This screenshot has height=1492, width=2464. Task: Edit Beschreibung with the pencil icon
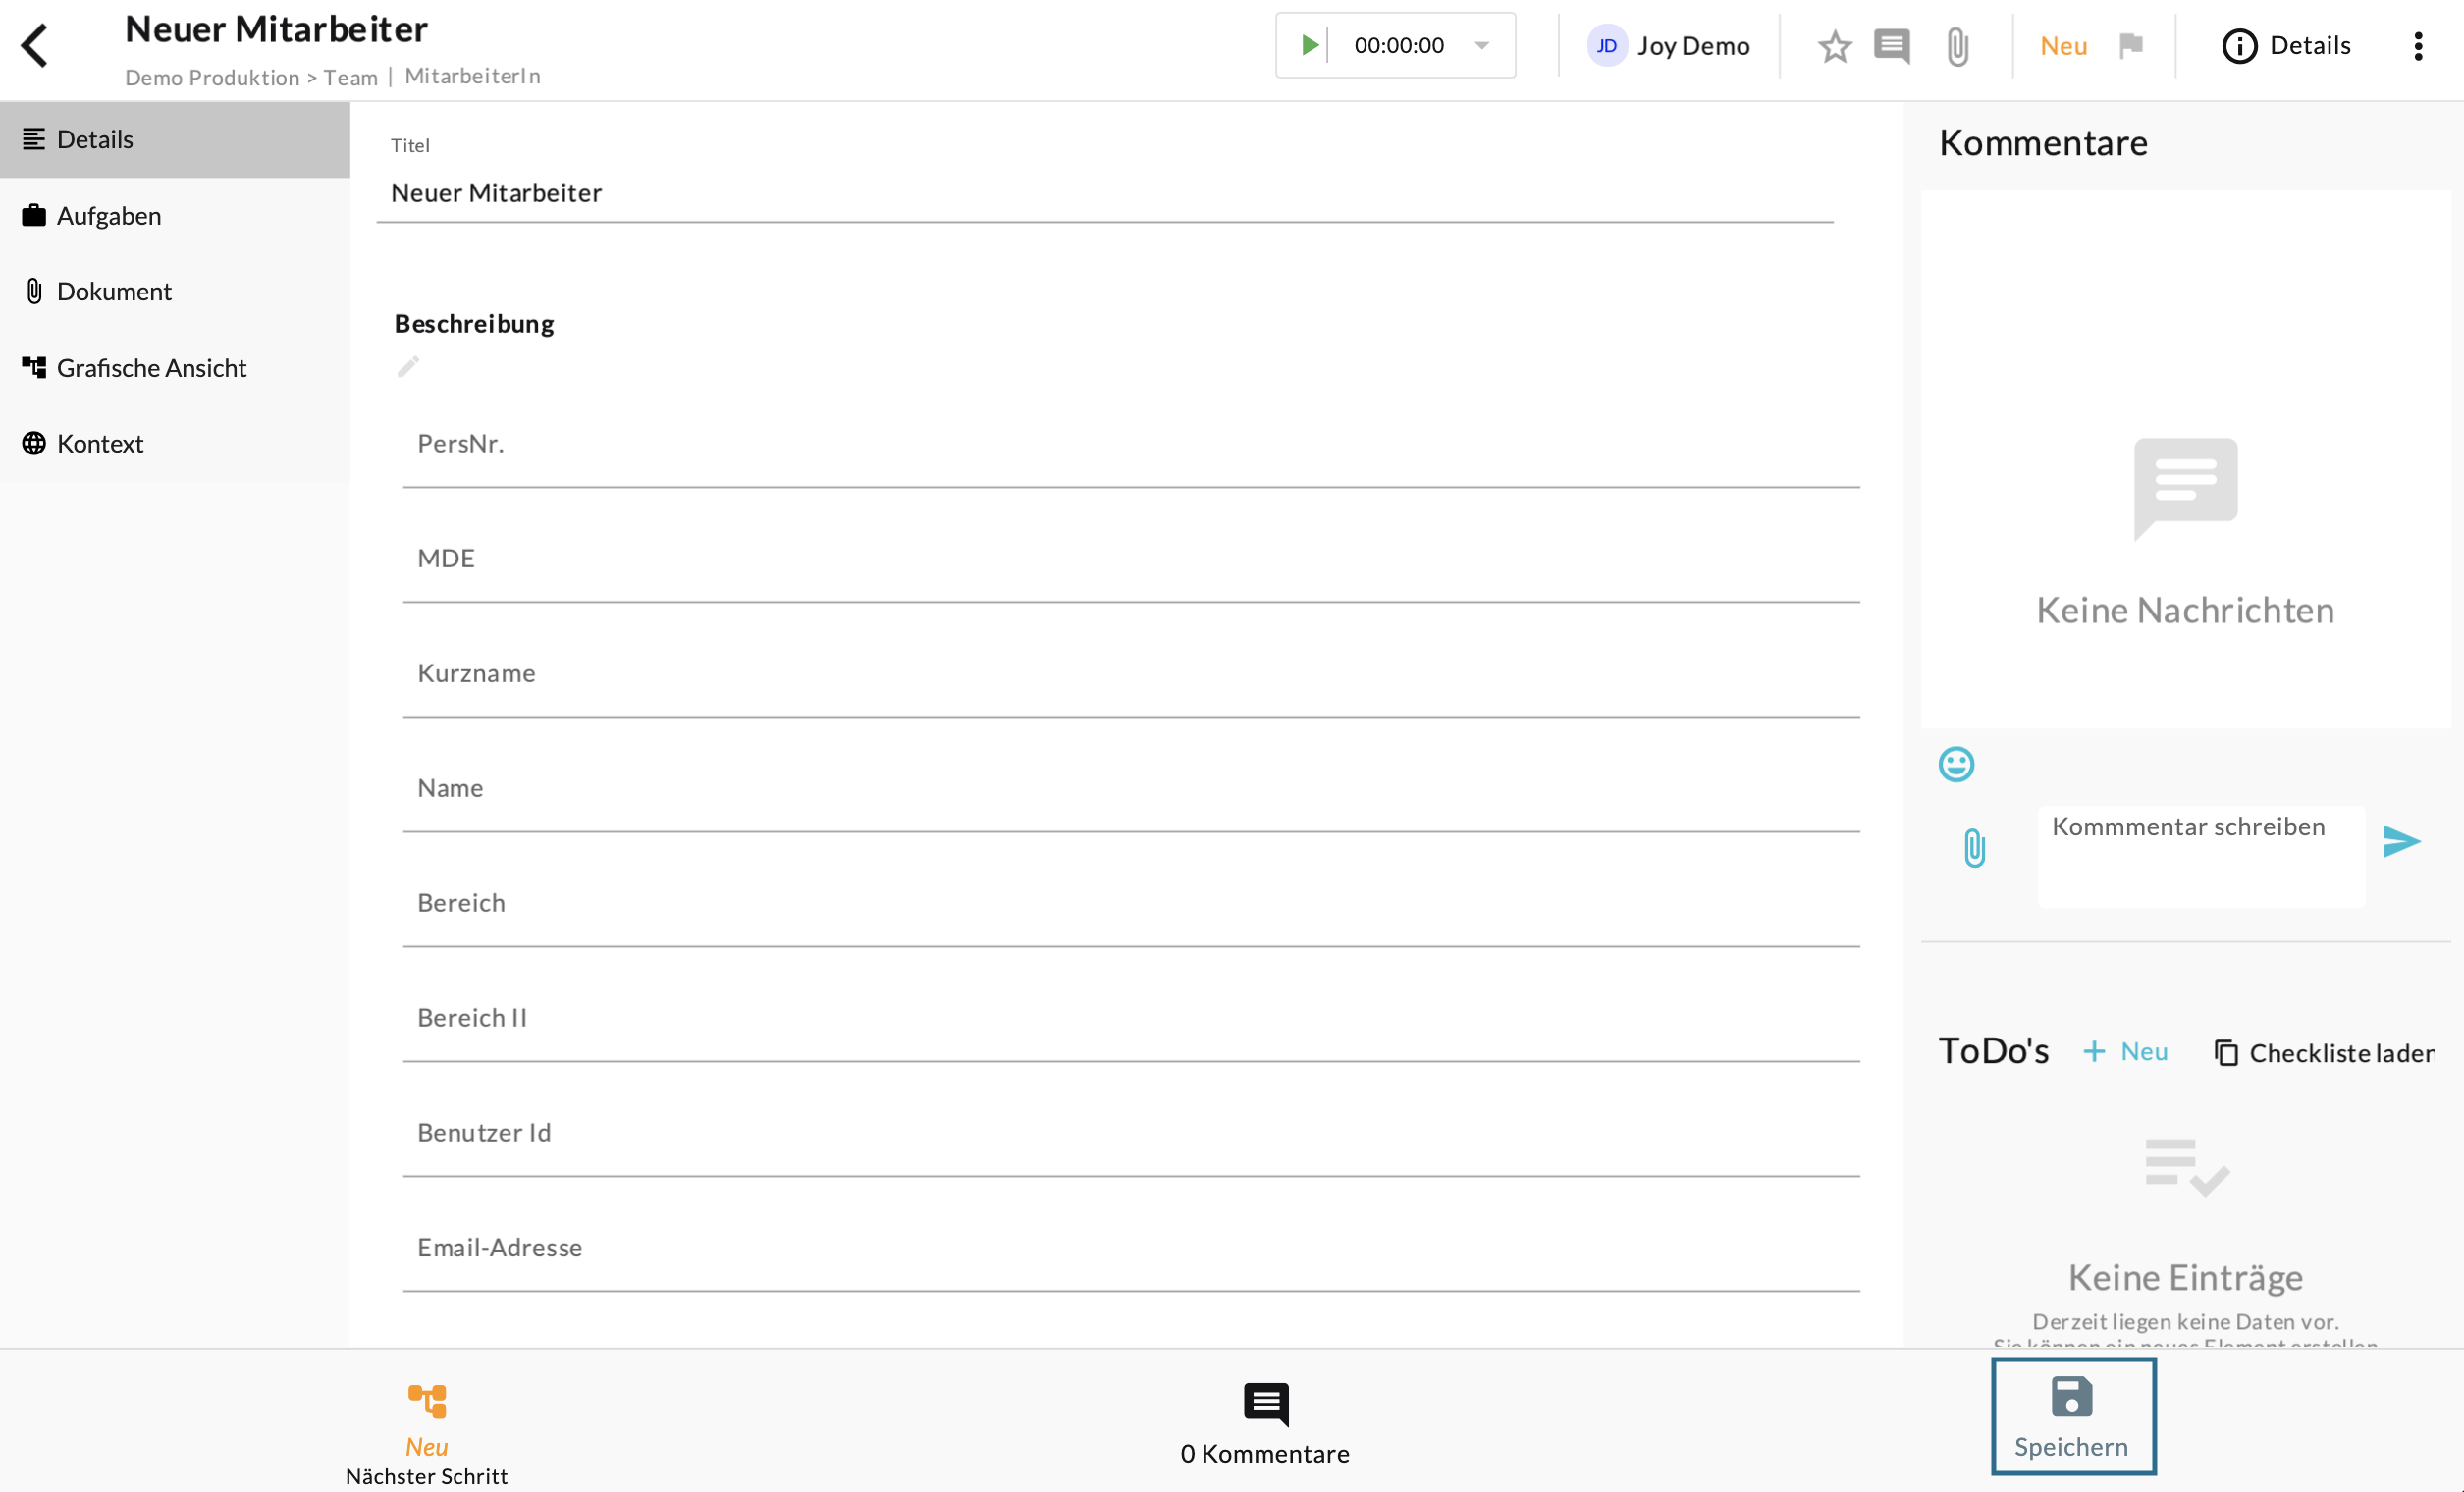coord(408,367)
